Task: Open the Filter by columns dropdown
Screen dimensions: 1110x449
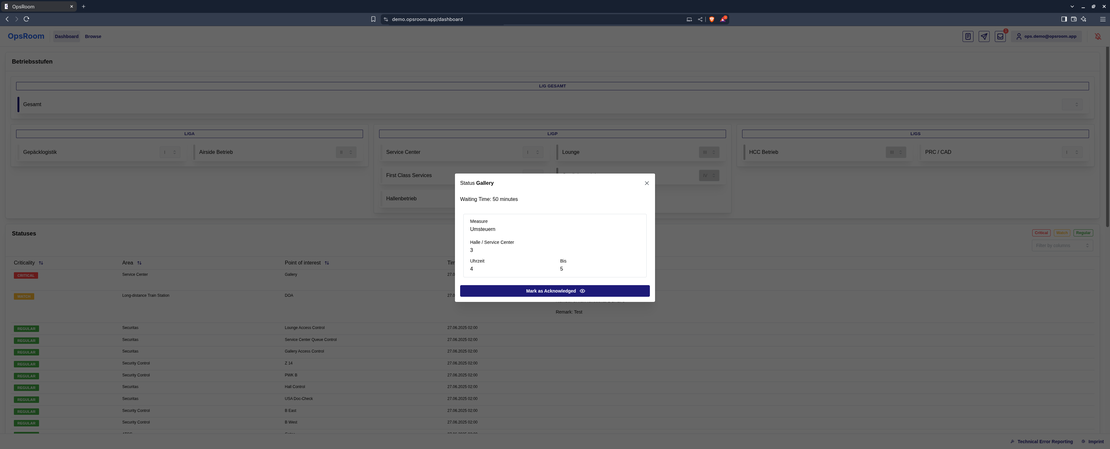Action: point(1062,245)
